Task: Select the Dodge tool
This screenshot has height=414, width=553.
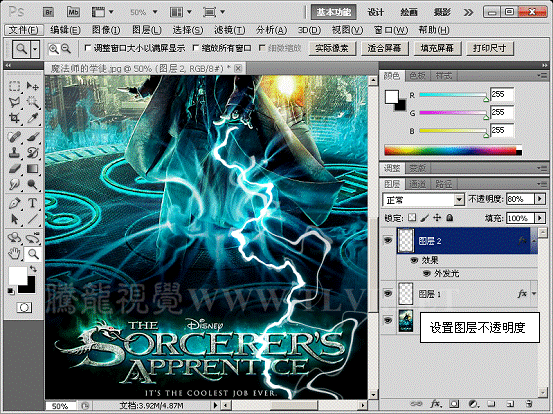Action: click(32, 184)
